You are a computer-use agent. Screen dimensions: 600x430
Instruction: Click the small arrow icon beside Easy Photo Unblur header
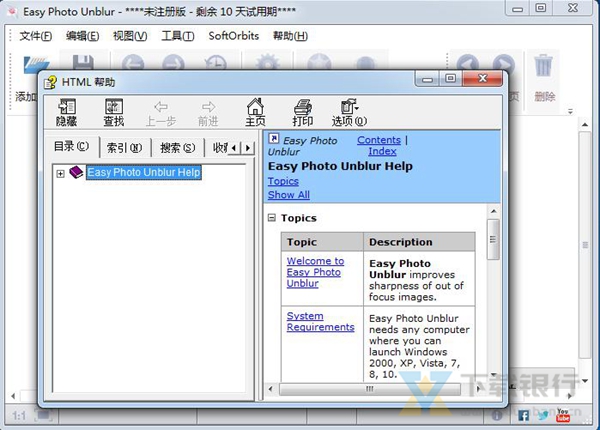(x=274, y=138)
